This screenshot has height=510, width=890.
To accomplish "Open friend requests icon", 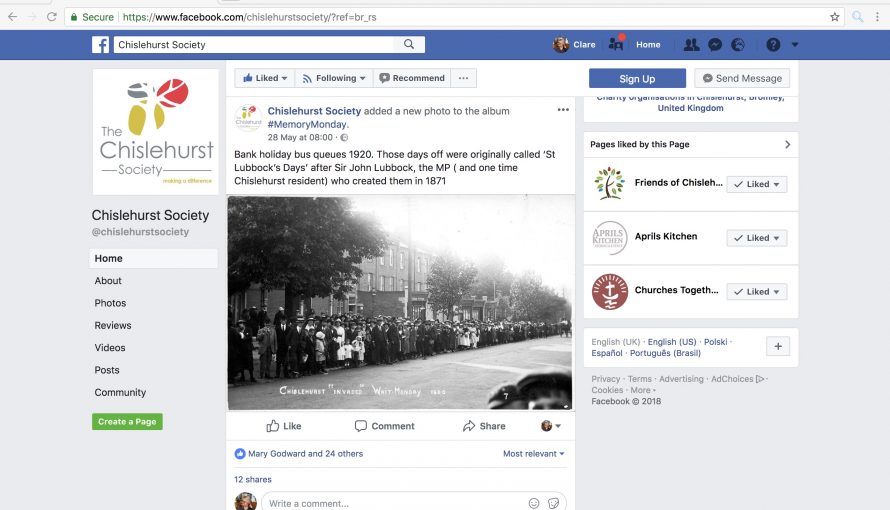I will click(x=691, y=45).
